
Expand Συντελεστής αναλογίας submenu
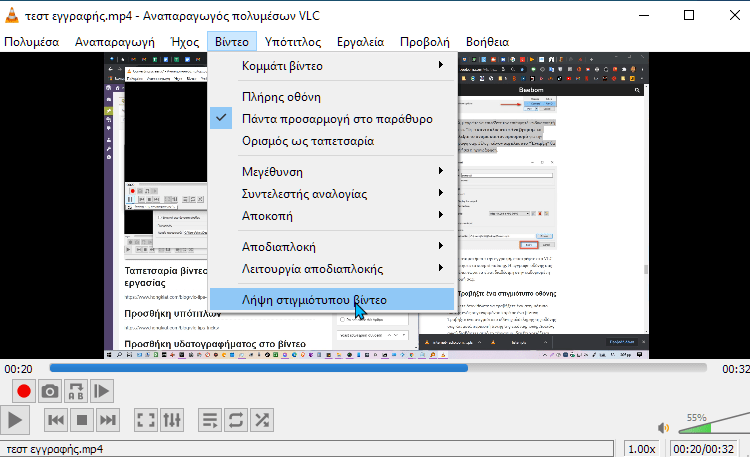[332, 193]
